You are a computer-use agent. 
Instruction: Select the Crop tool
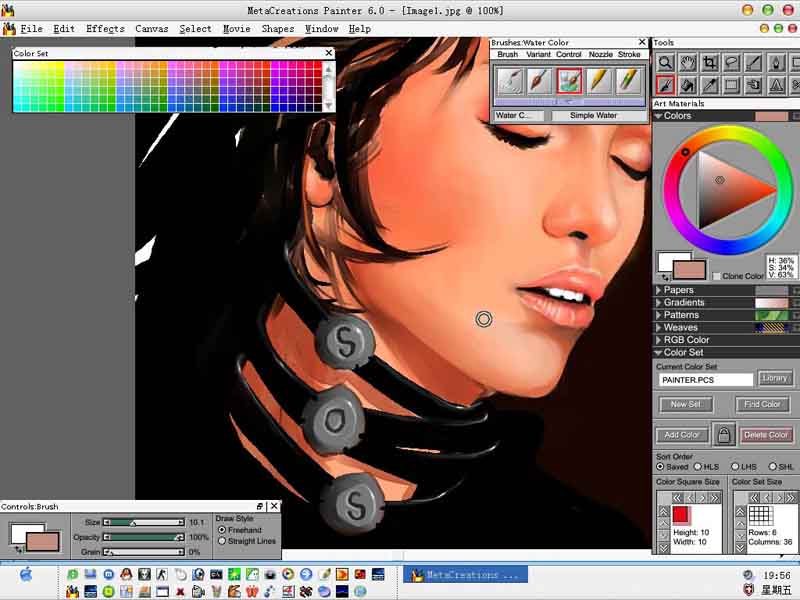pyautogui.click(x=710, y=63)
